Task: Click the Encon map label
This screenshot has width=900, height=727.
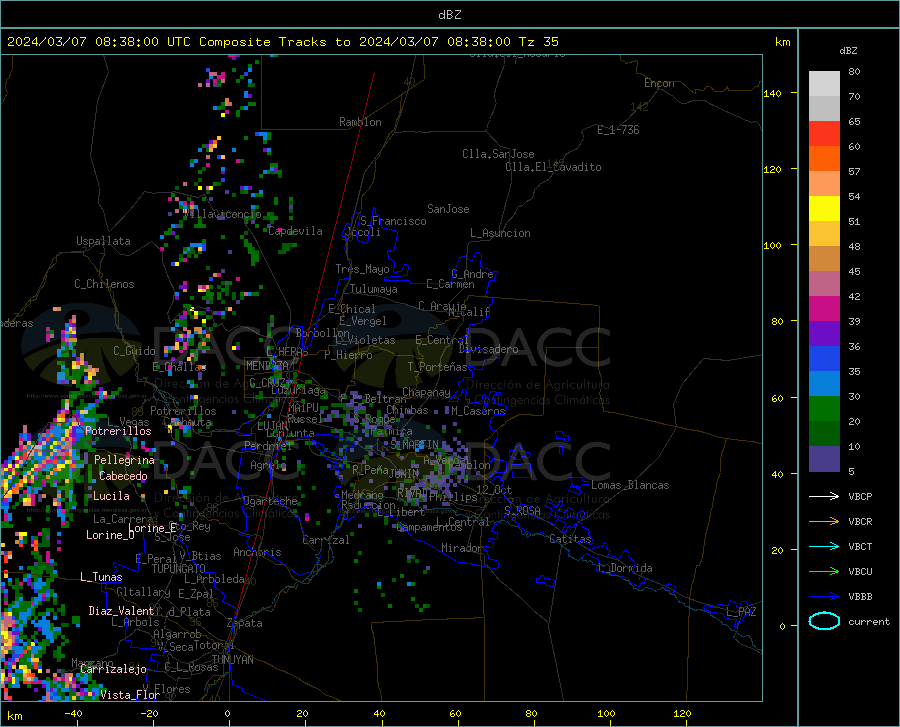Action: [659, 83]
